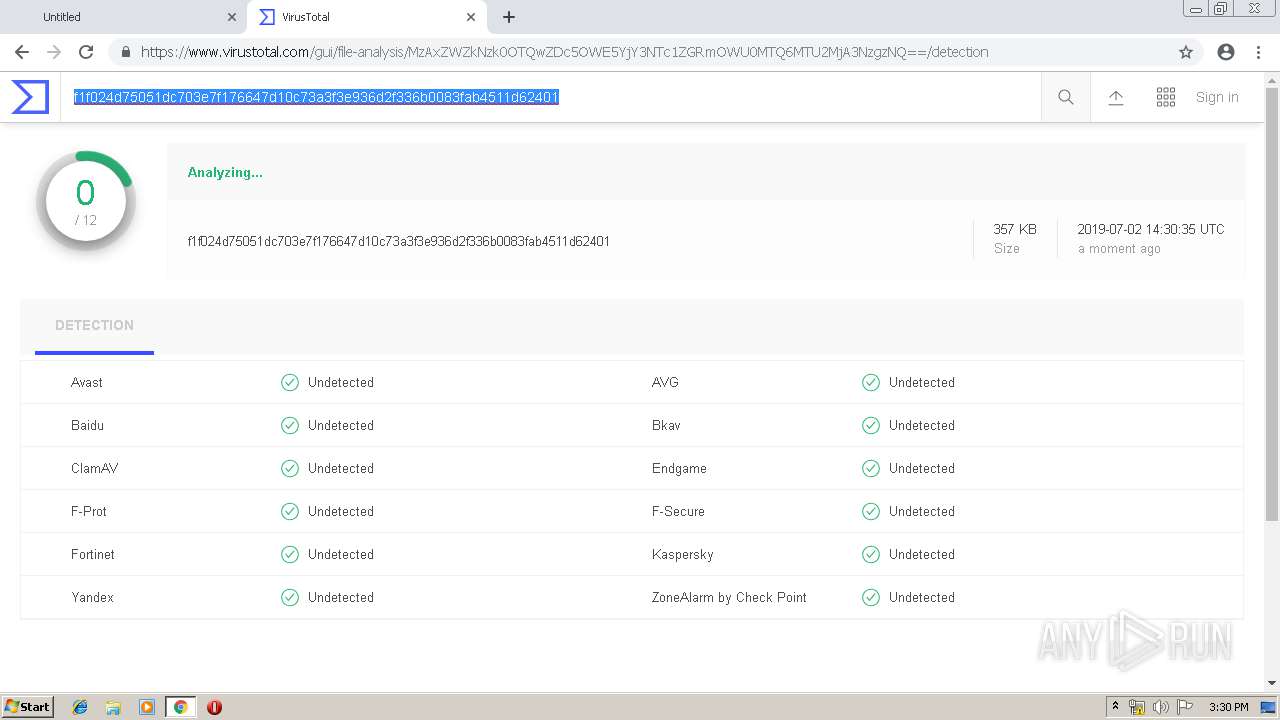
Task: Open the Chrome profile icon
Action: [1226, 52]
